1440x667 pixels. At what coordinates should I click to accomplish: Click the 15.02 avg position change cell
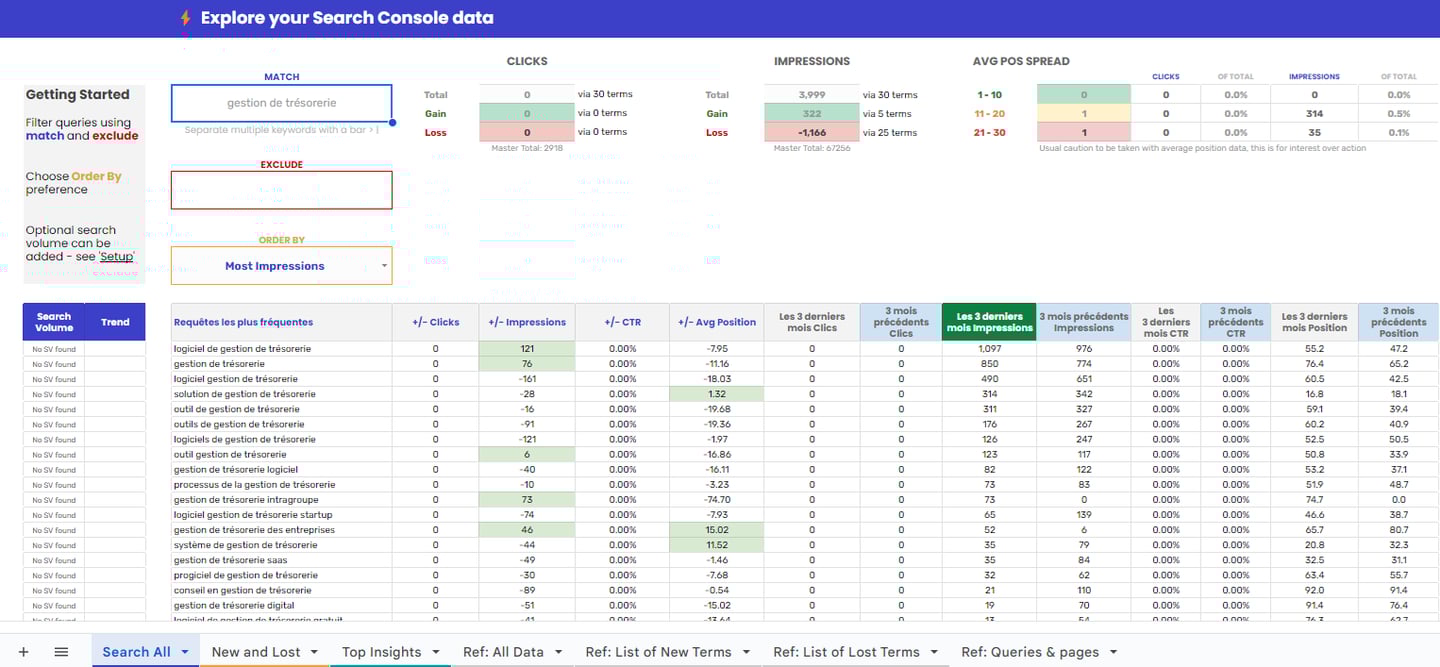coord(716,530)
